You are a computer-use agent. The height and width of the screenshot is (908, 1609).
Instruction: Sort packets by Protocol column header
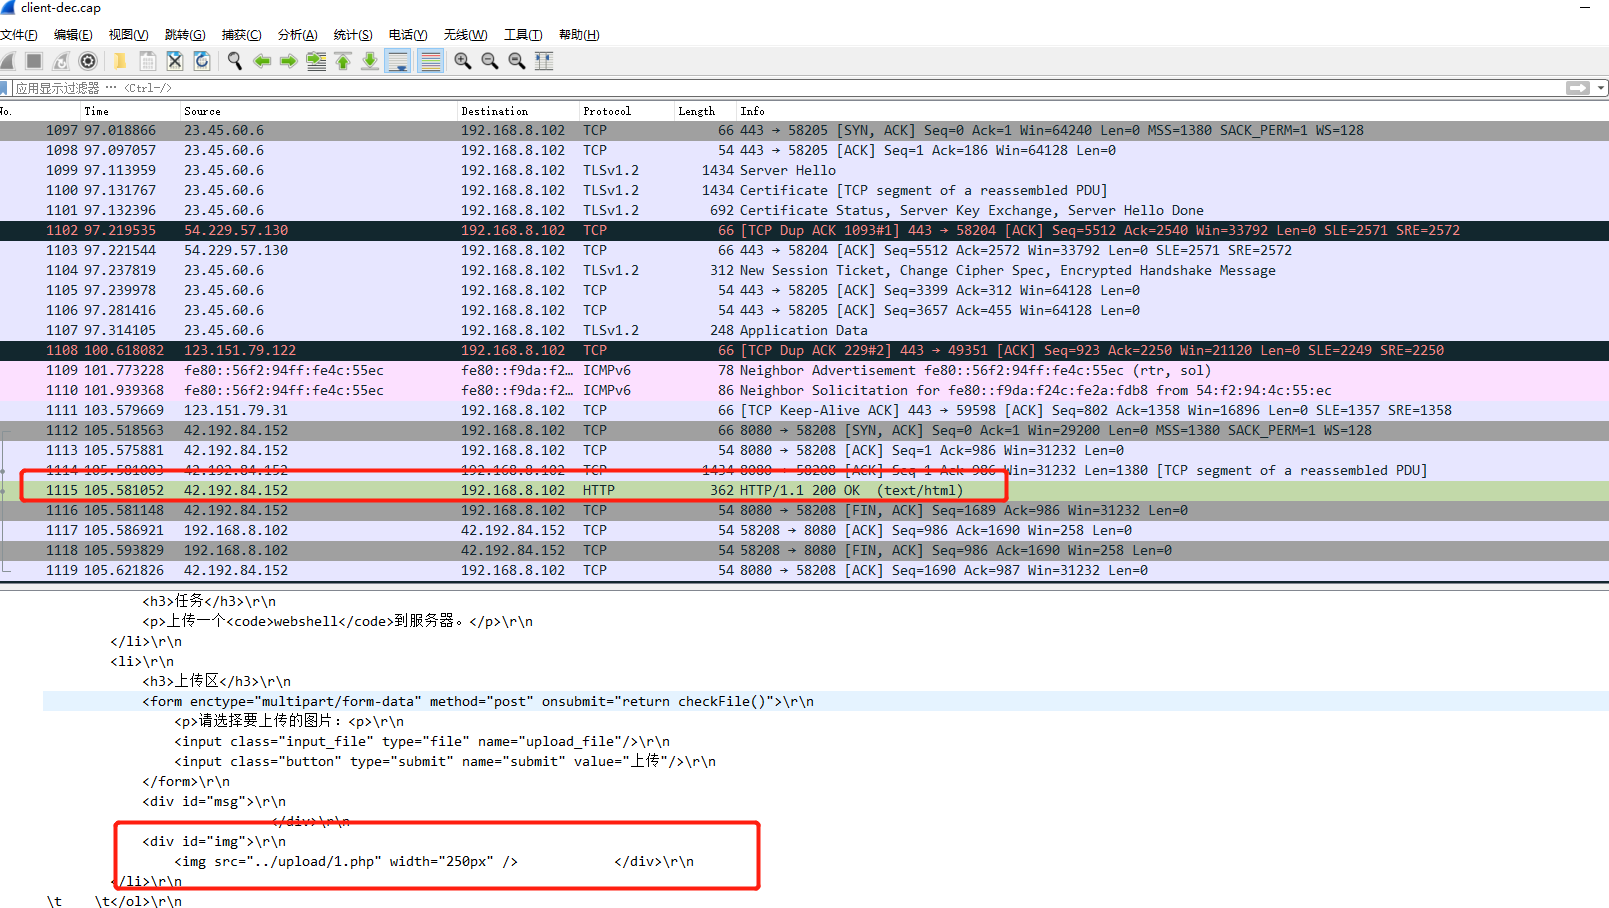click(x=626, y=111)
